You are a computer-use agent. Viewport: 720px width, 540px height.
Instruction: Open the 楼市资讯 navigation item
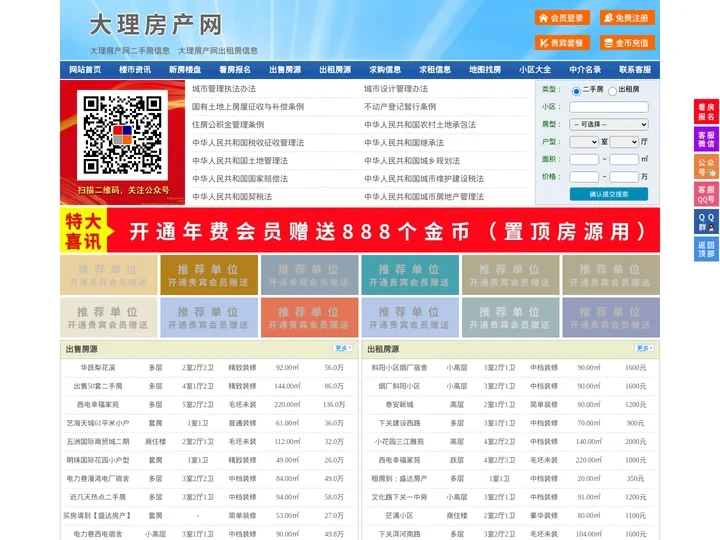(x=135, y=70)
